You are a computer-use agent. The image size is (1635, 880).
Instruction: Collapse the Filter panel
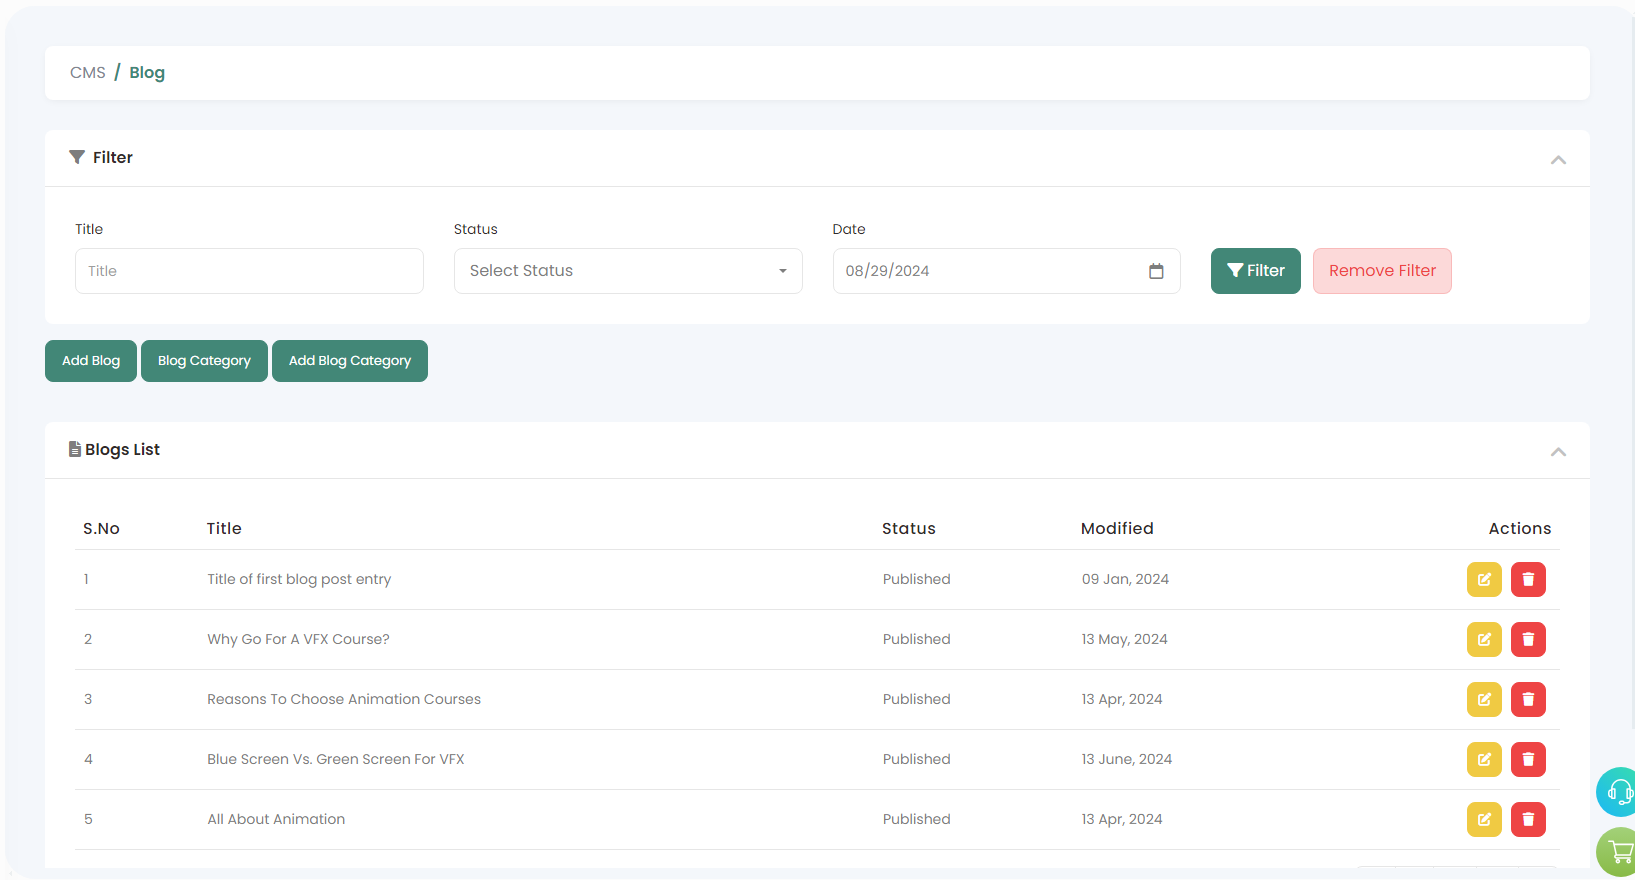pos(1558,160)
